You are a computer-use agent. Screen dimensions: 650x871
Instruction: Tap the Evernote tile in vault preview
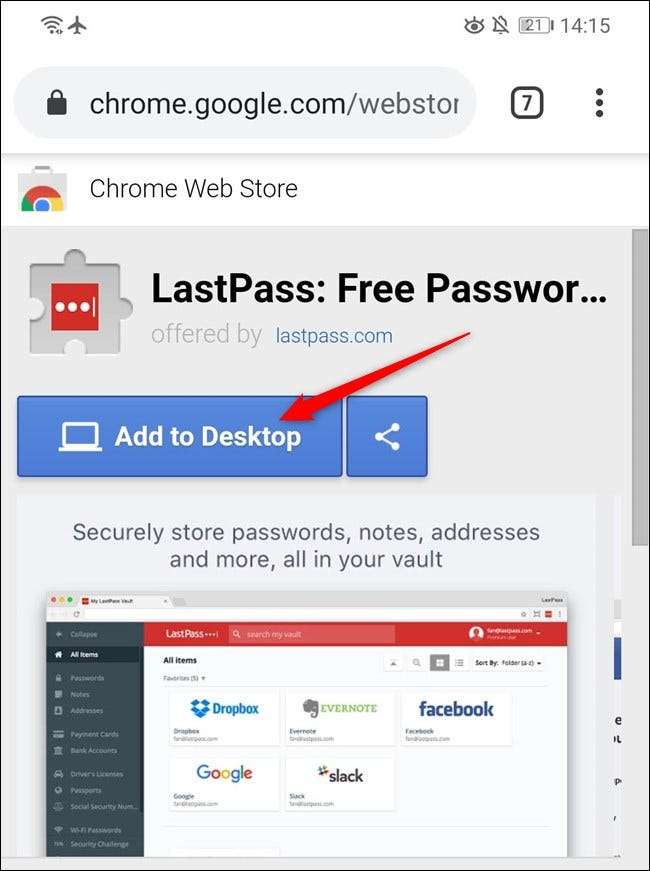pyautogui.click(x=340, y=718)
